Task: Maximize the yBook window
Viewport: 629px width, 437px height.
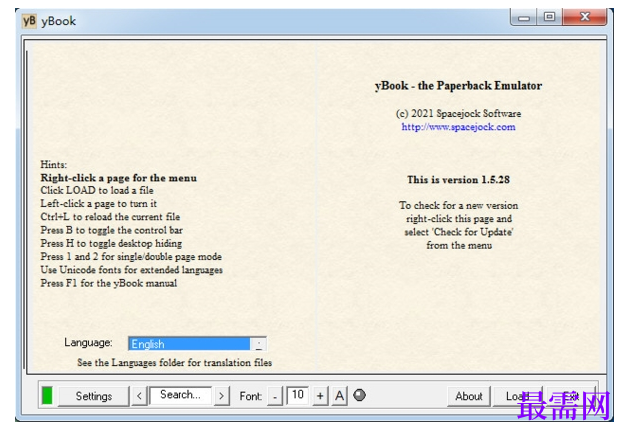Action: [549, 17]
